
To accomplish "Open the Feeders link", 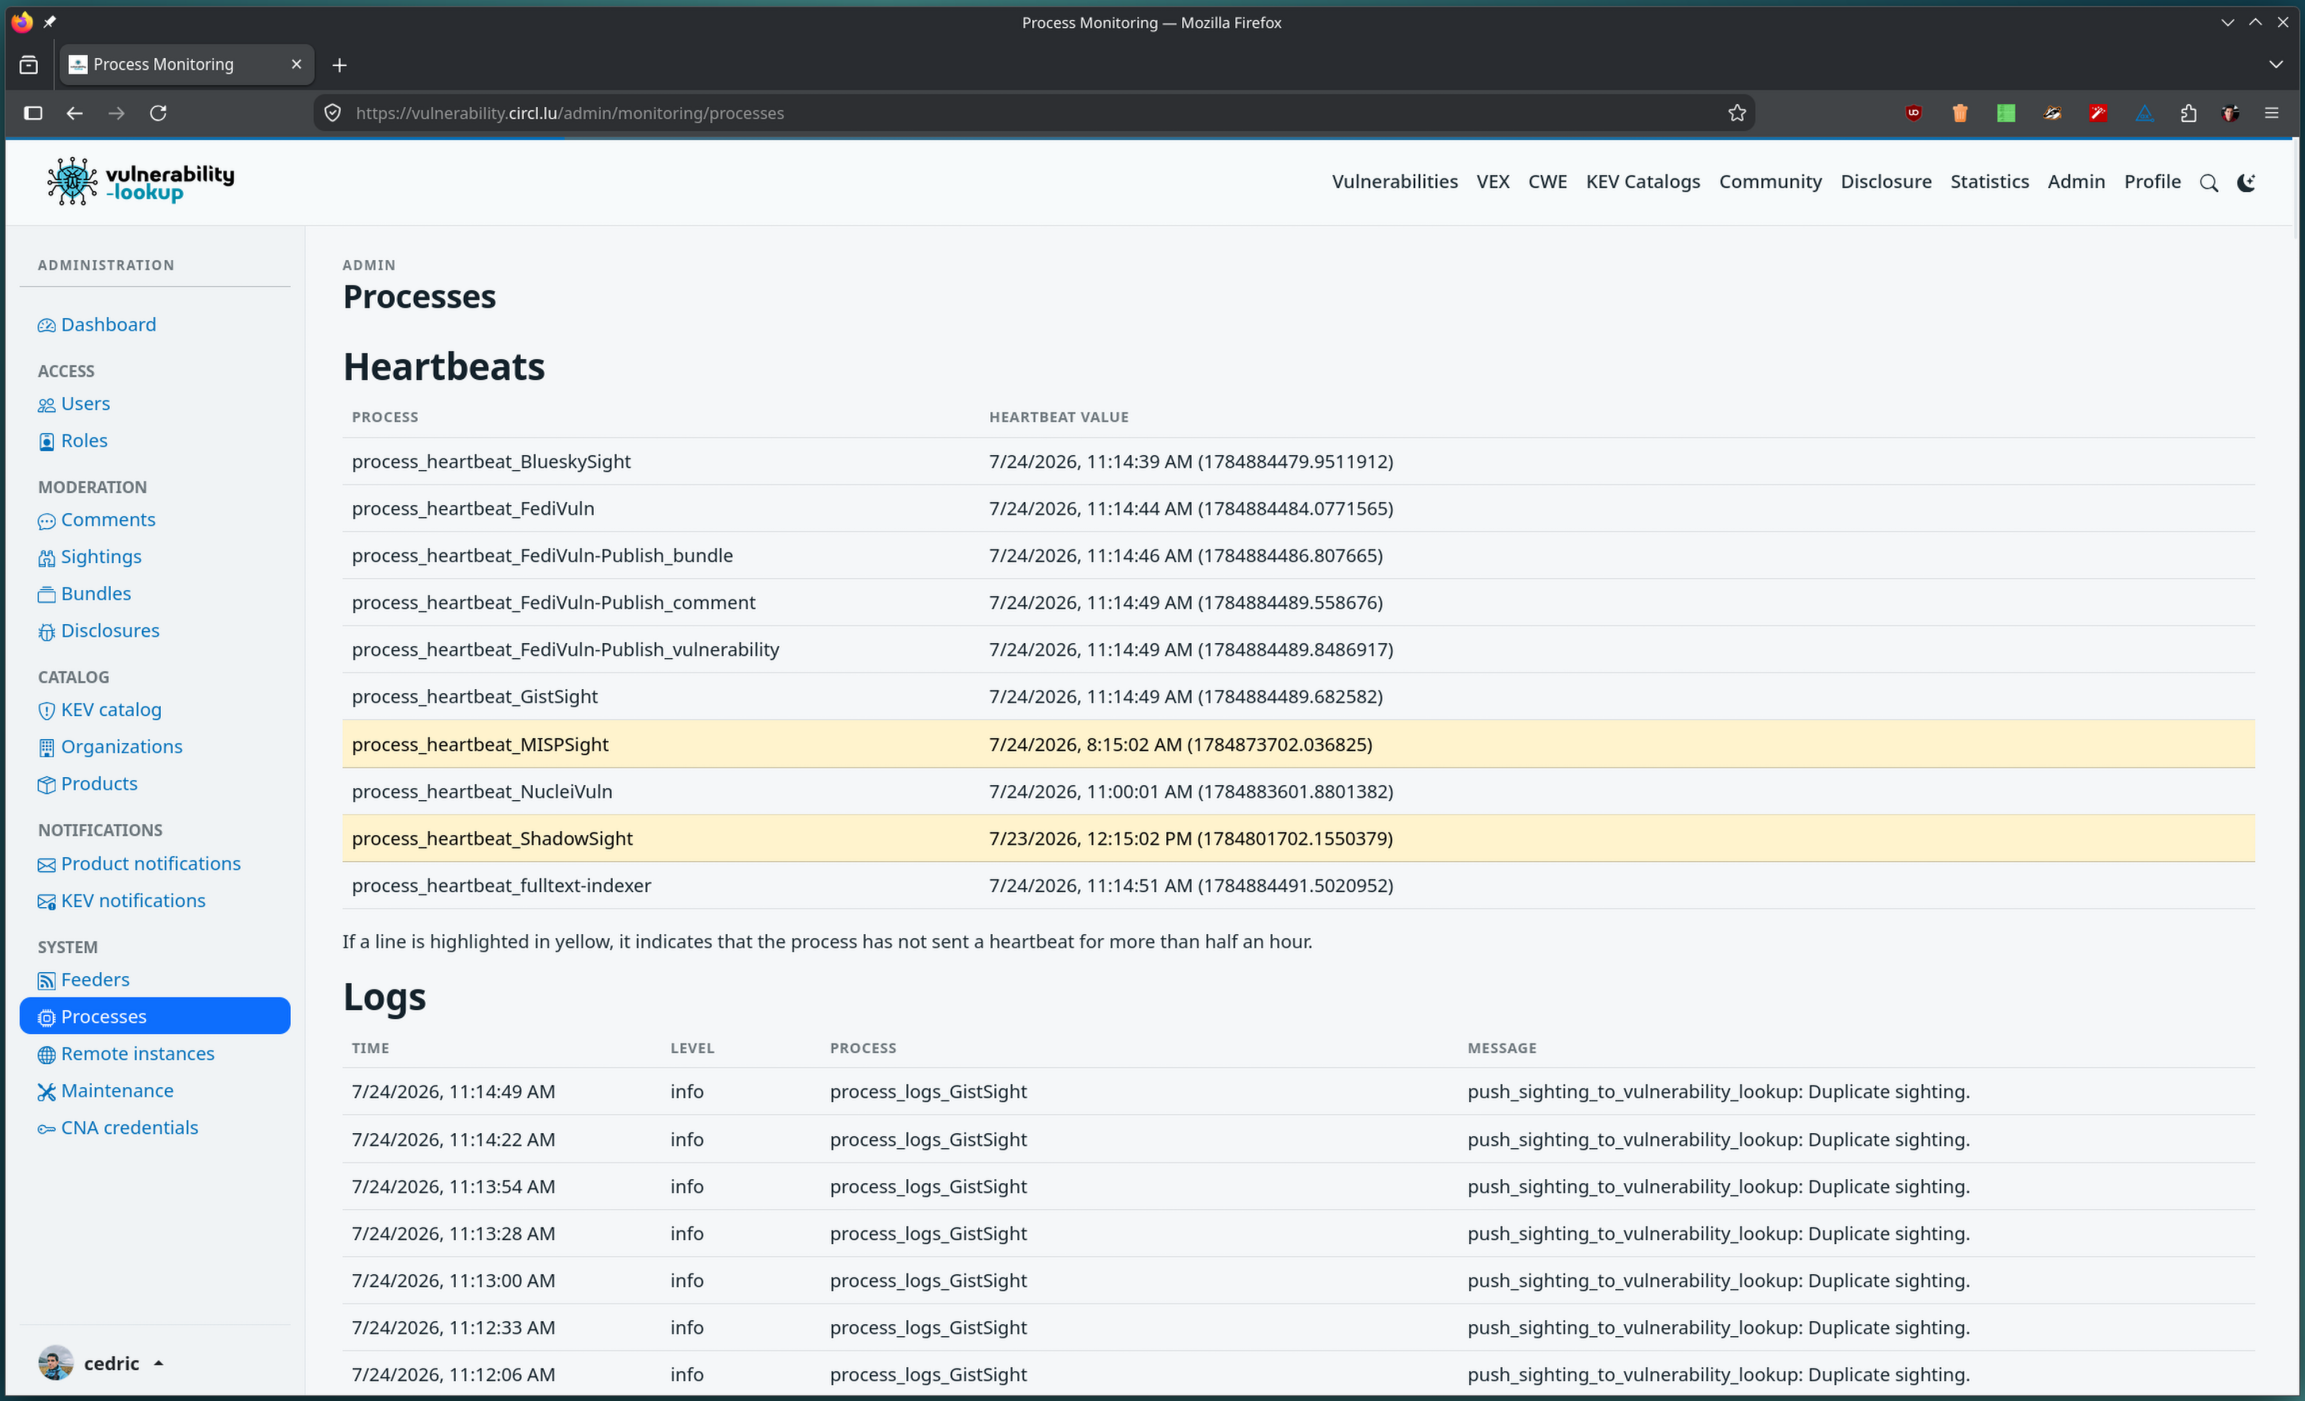I will tap(95, 979).
